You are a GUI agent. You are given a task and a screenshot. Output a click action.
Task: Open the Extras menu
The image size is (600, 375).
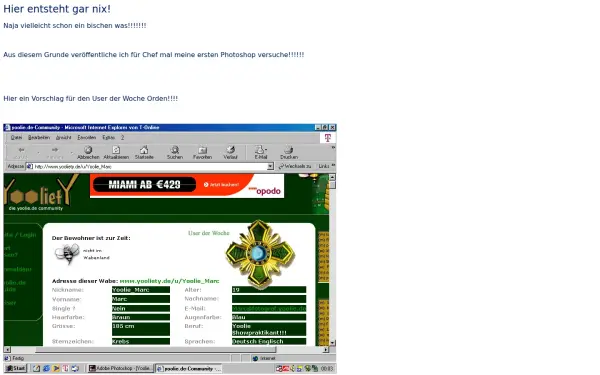pos(108,137)
